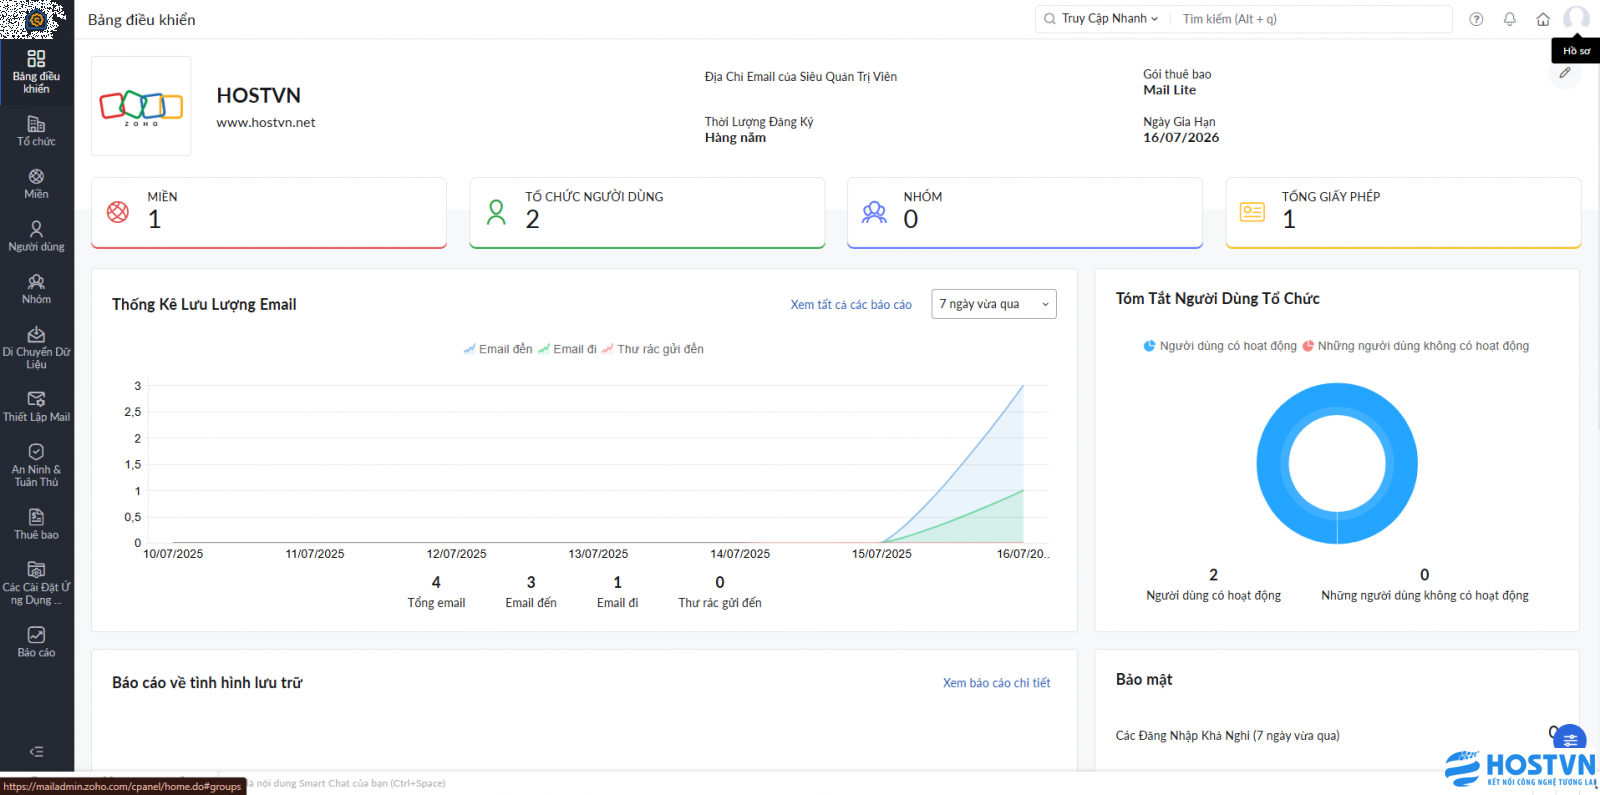Open the Nhóm sidebar section
Screen dimensions: 1600x795
(x=36, y=289)
